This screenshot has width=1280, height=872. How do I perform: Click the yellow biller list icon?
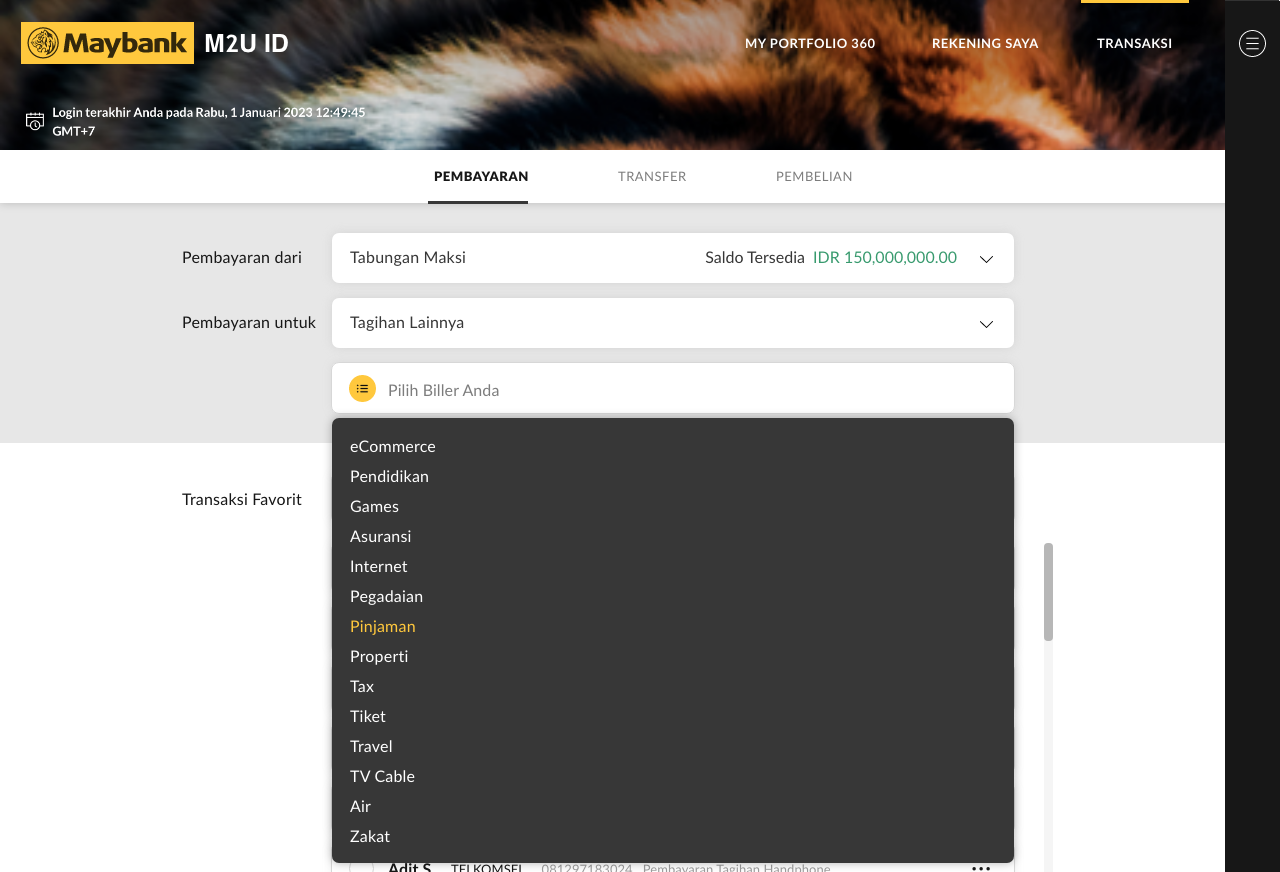[x=362, y=389]
